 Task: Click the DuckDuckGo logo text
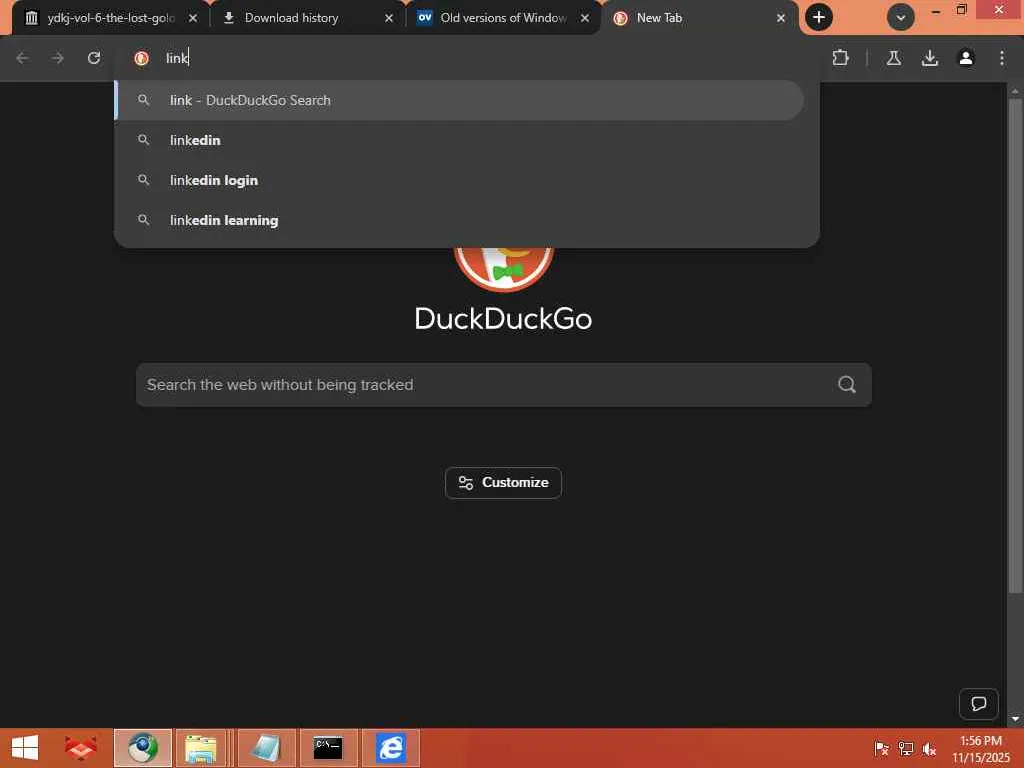(503, 319)
